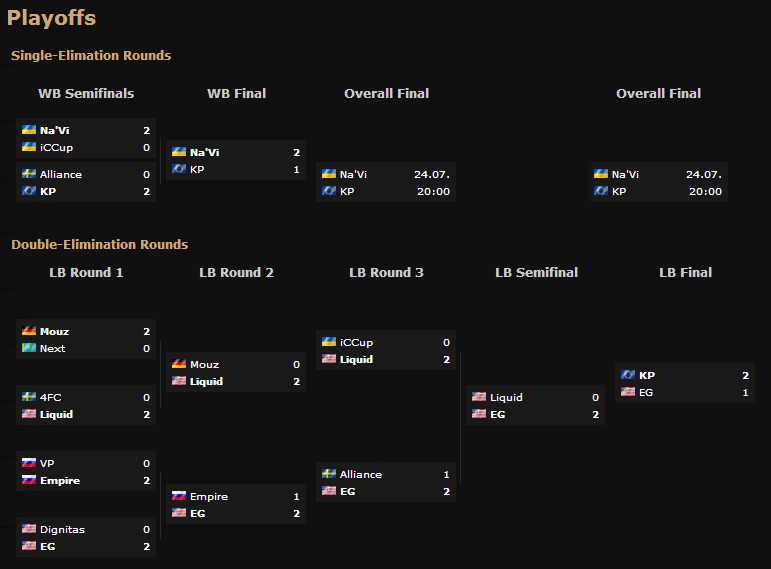
Task: Click Liquid in the LB Semifinal match
Action: pyautogui.click(x=506, y=397)
